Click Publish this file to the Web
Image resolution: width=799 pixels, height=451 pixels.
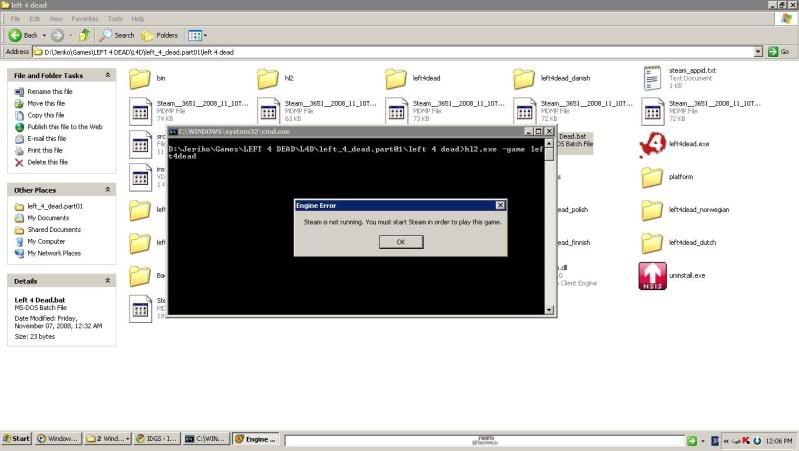tap(65, 127)
